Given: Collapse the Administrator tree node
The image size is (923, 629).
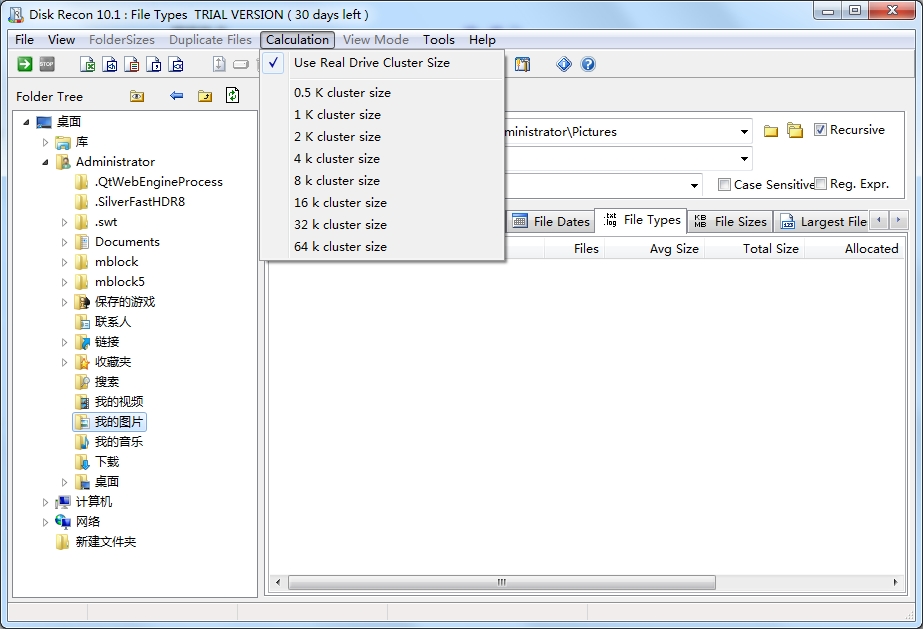Looking at the screenshot, I should coord(46,162).
